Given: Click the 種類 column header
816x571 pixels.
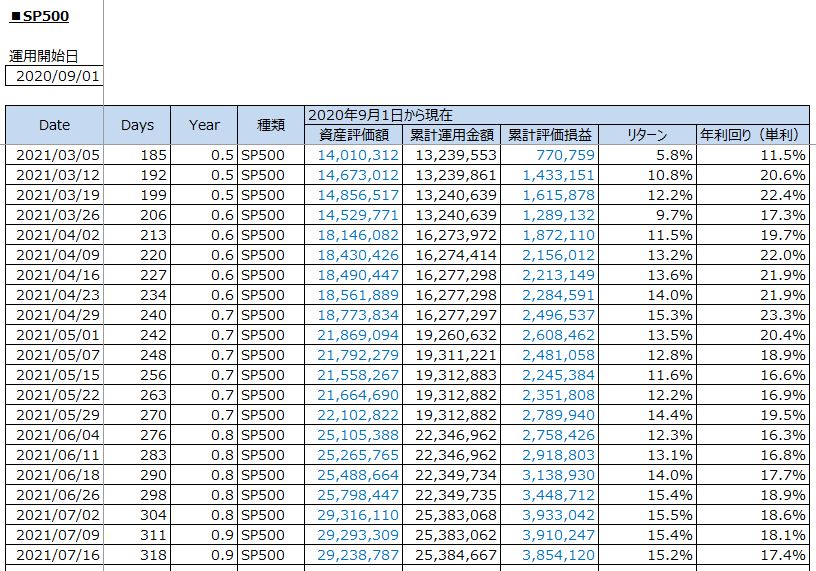Looking at the screenshot, I should 271,125.
